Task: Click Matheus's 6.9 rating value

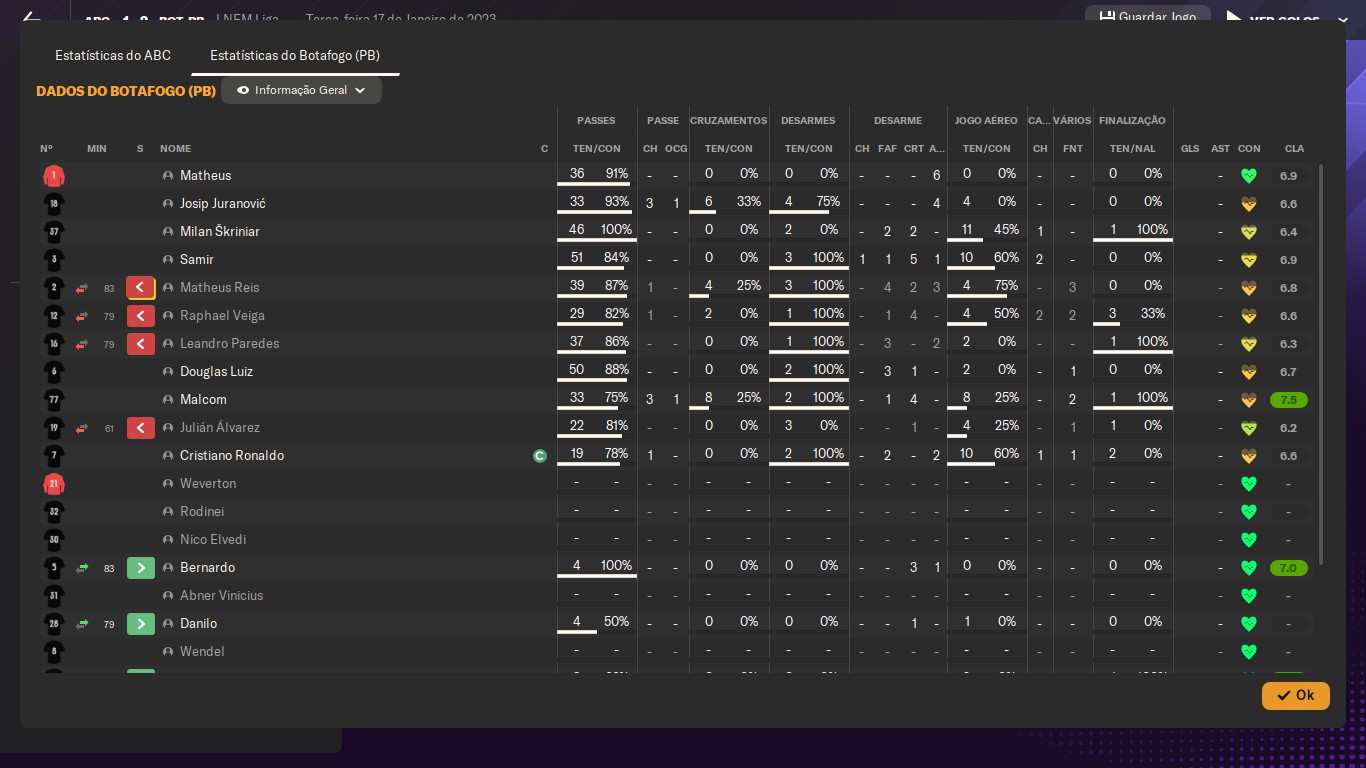Action: pyautogui.click(x=1288, y=176)
